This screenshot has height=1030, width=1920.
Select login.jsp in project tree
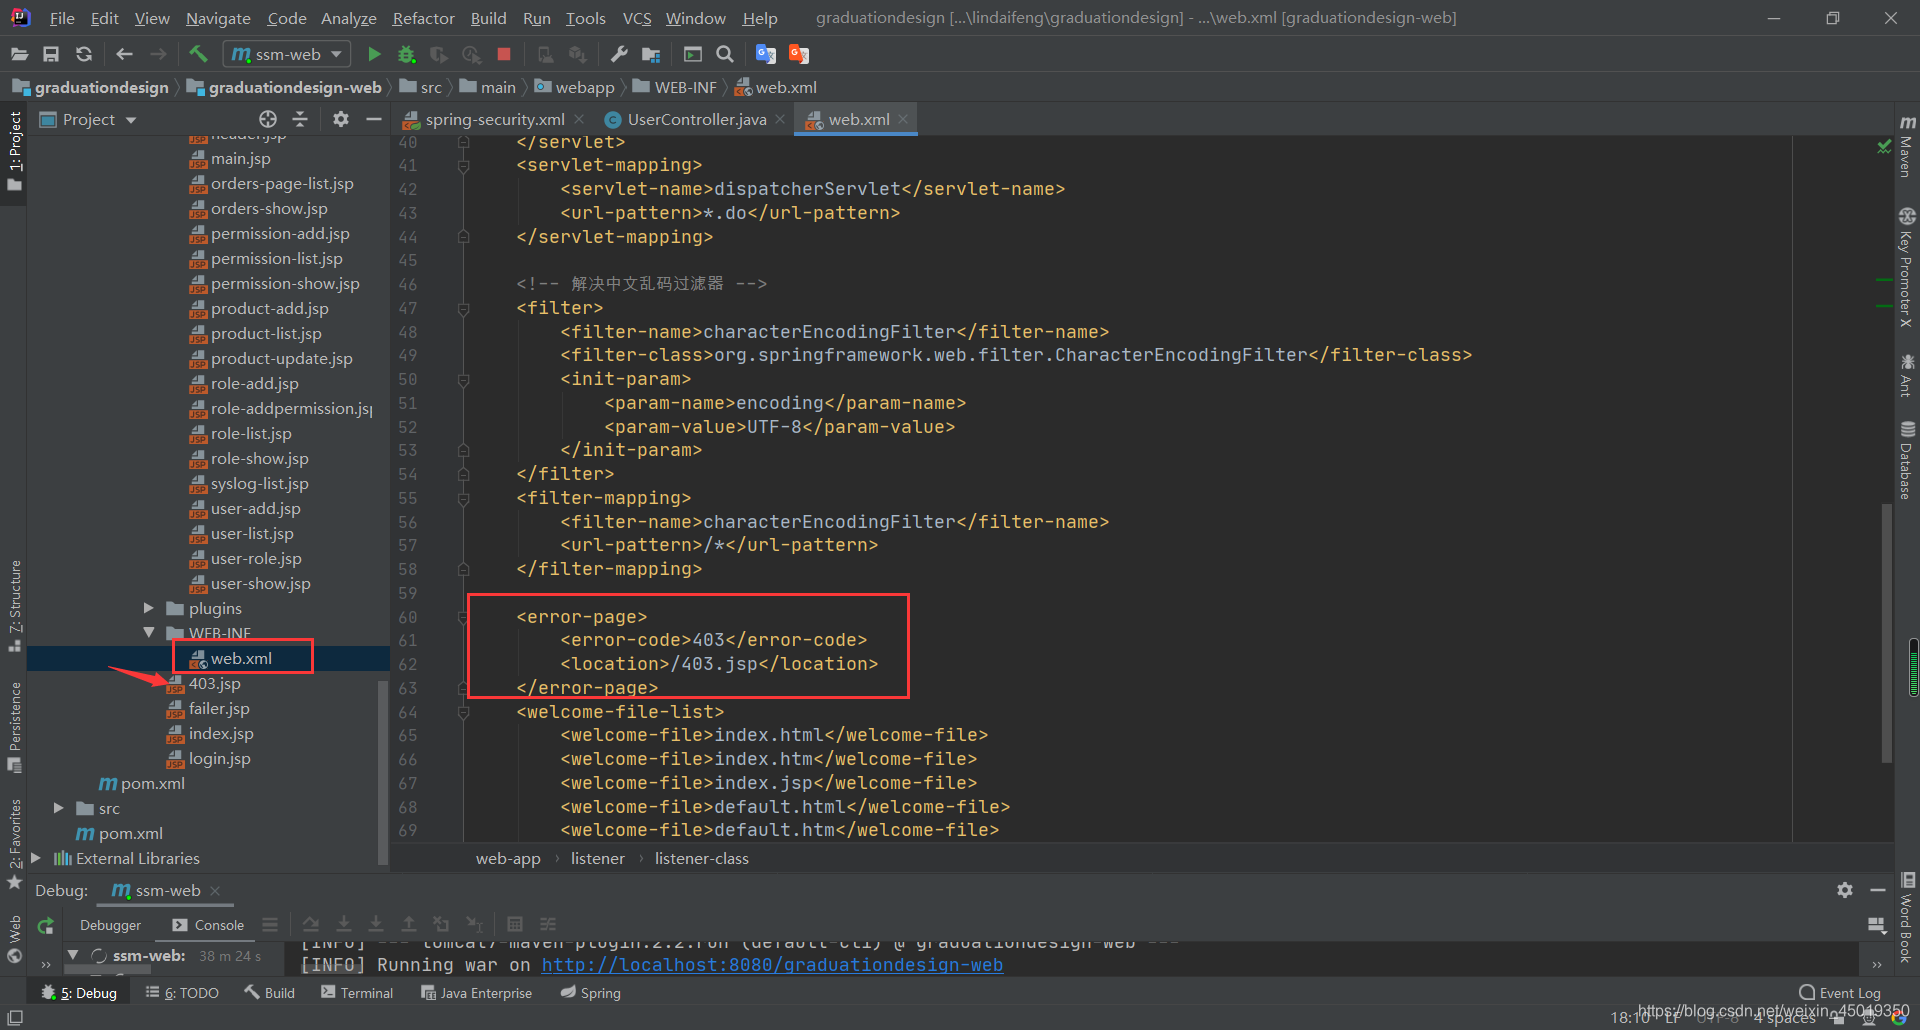[220, 758]
